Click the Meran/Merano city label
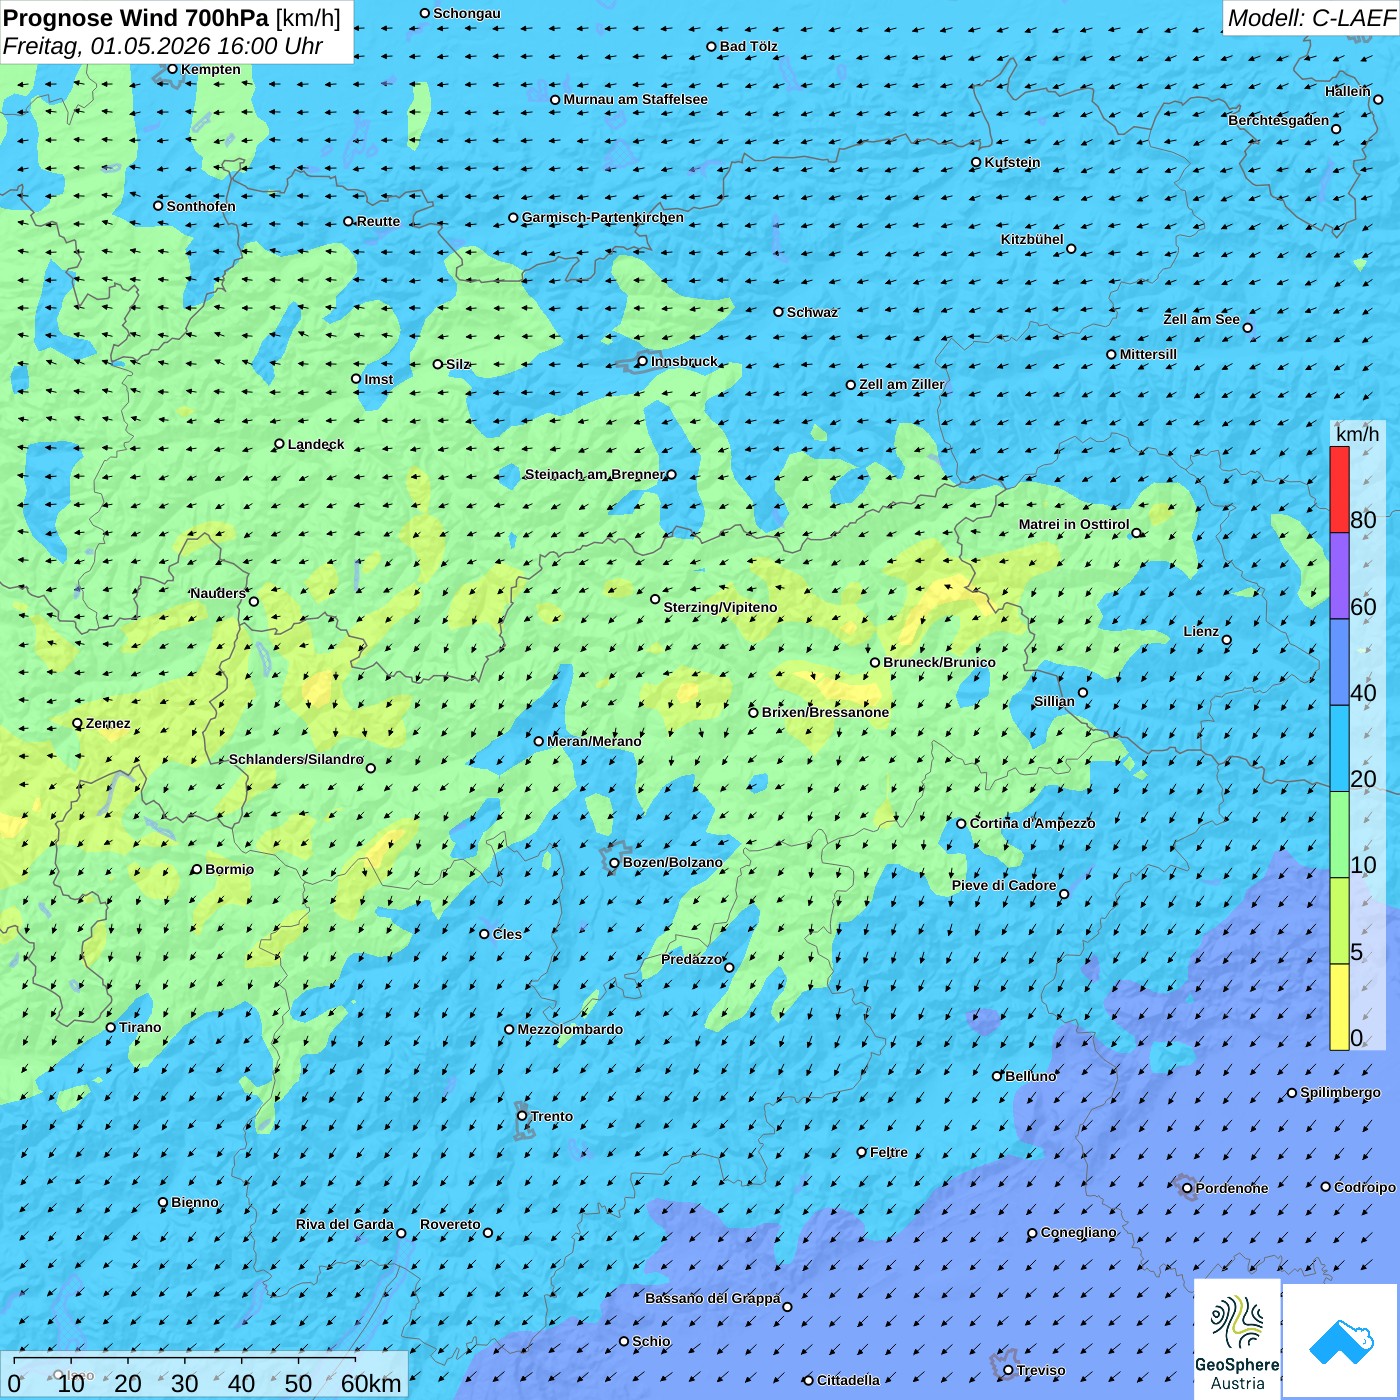The height and width of the screenshot is (1400, 1400). (594, 741)
